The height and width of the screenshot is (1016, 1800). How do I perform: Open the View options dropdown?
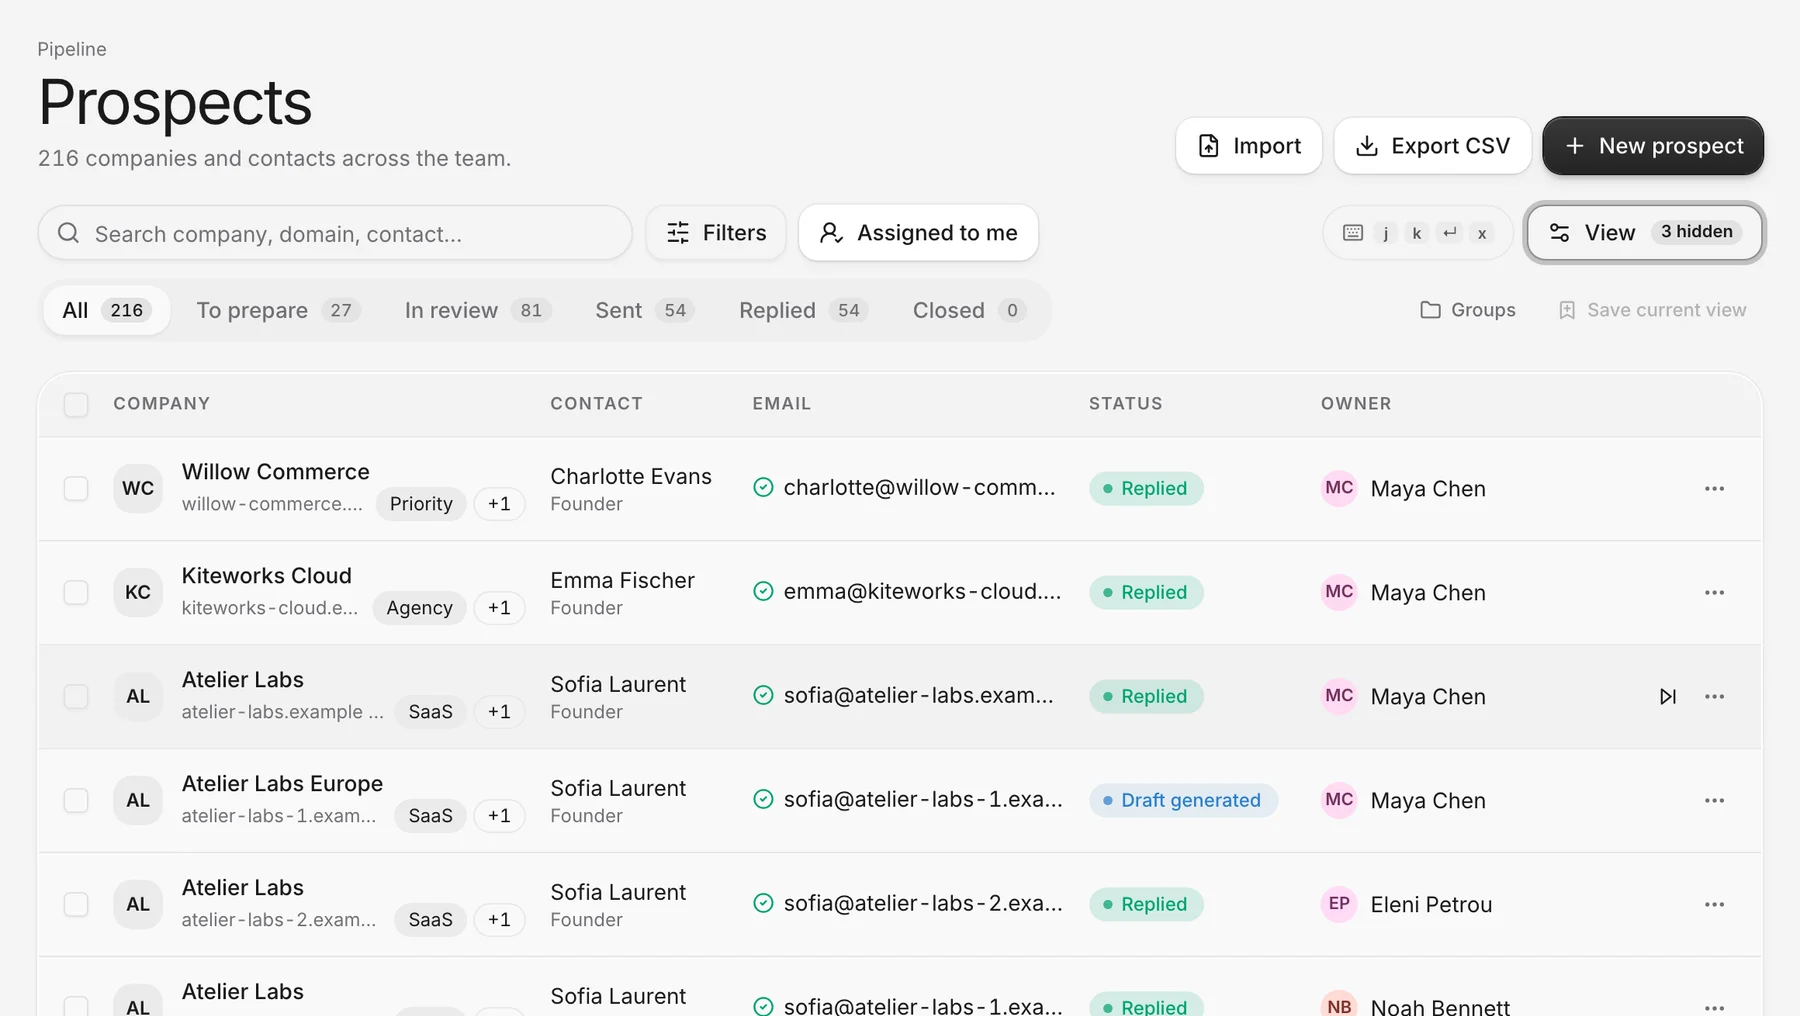1645,233
